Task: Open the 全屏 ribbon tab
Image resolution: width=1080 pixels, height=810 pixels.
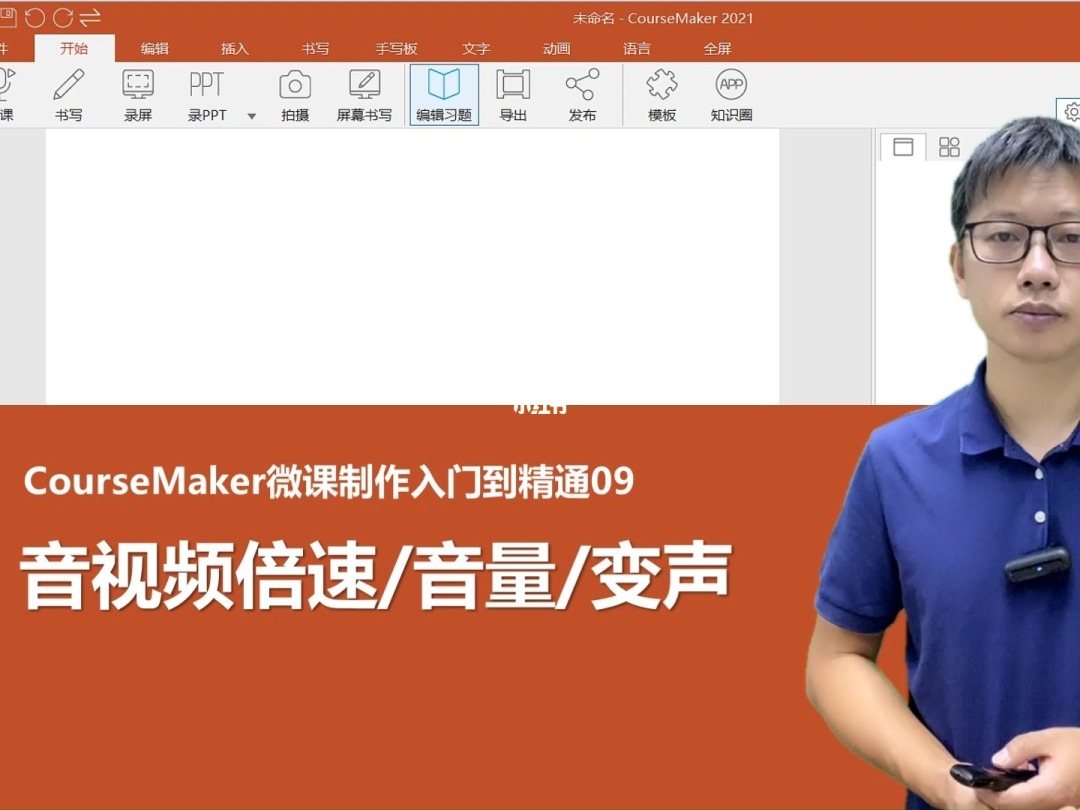Action: (718, 48)
